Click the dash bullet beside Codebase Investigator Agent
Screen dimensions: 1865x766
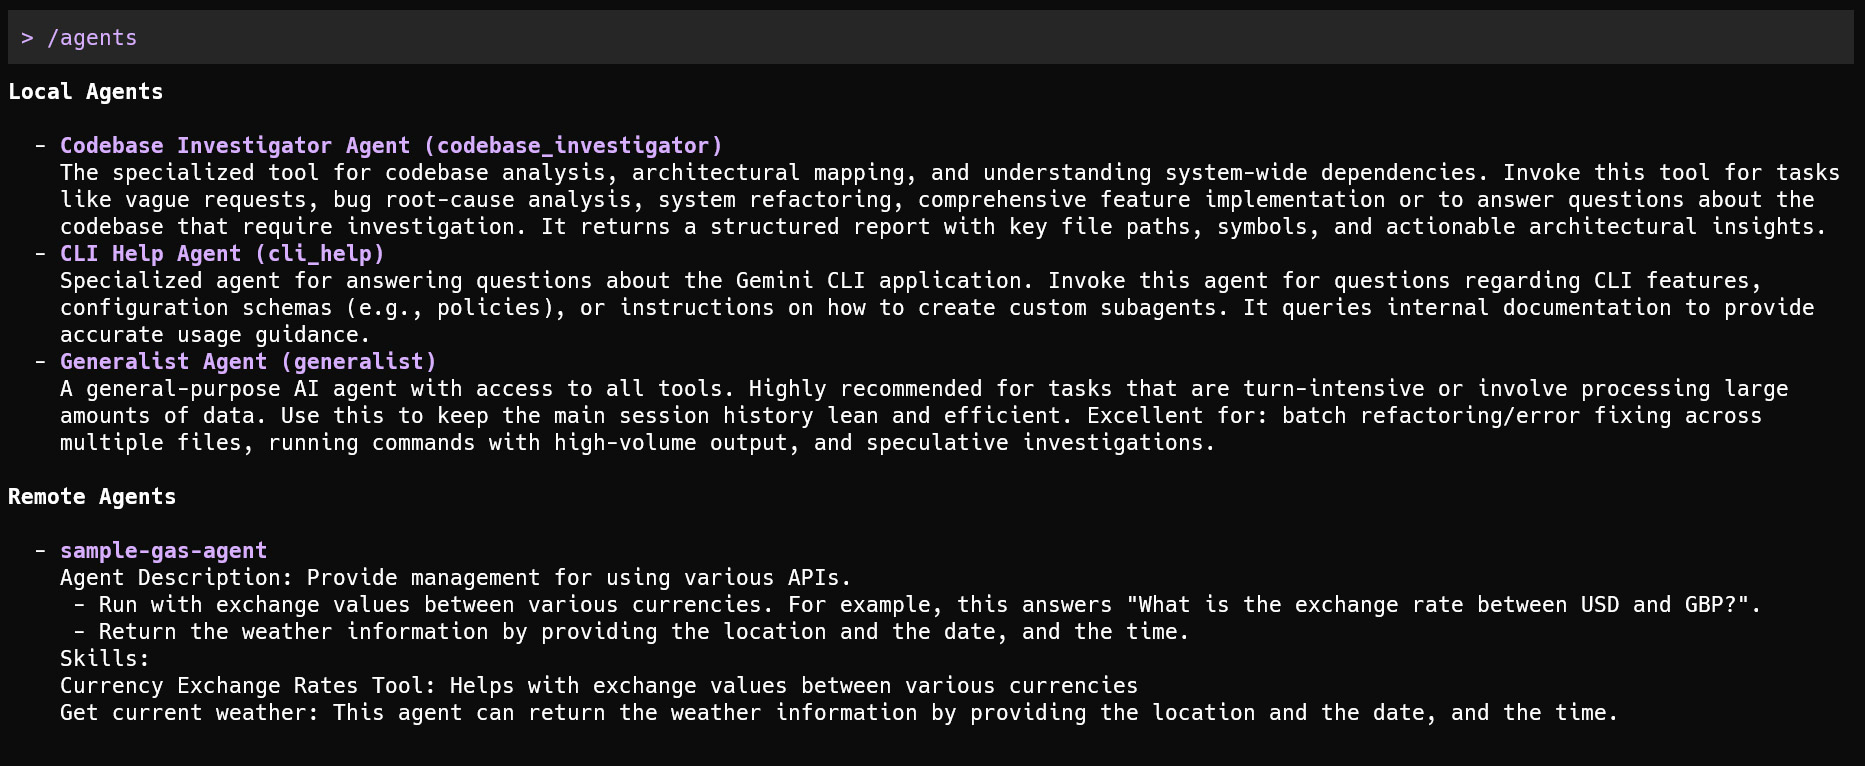(40, 146)
